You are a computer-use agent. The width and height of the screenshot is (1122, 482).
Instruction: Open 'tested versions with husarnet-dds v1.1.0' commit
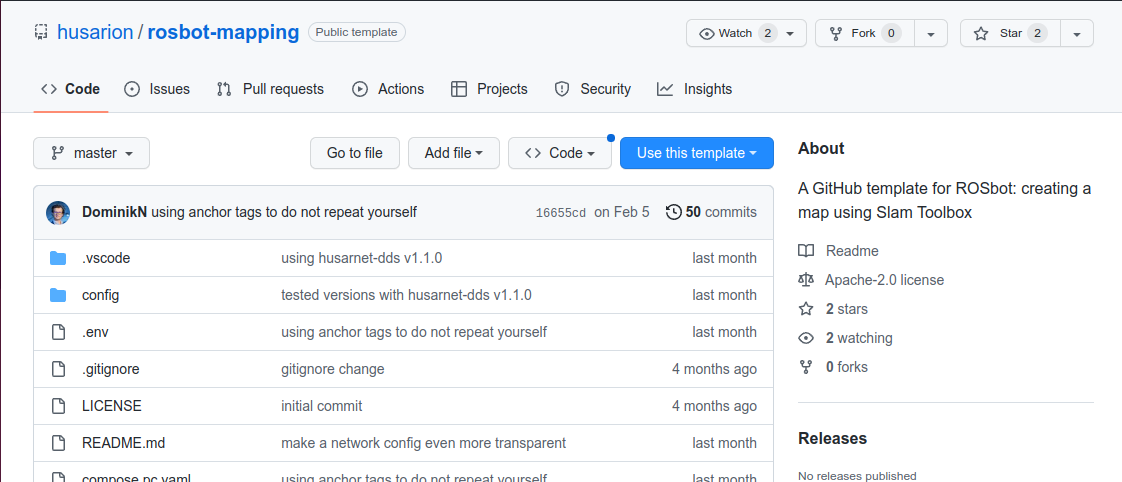[x=406, y=295]
